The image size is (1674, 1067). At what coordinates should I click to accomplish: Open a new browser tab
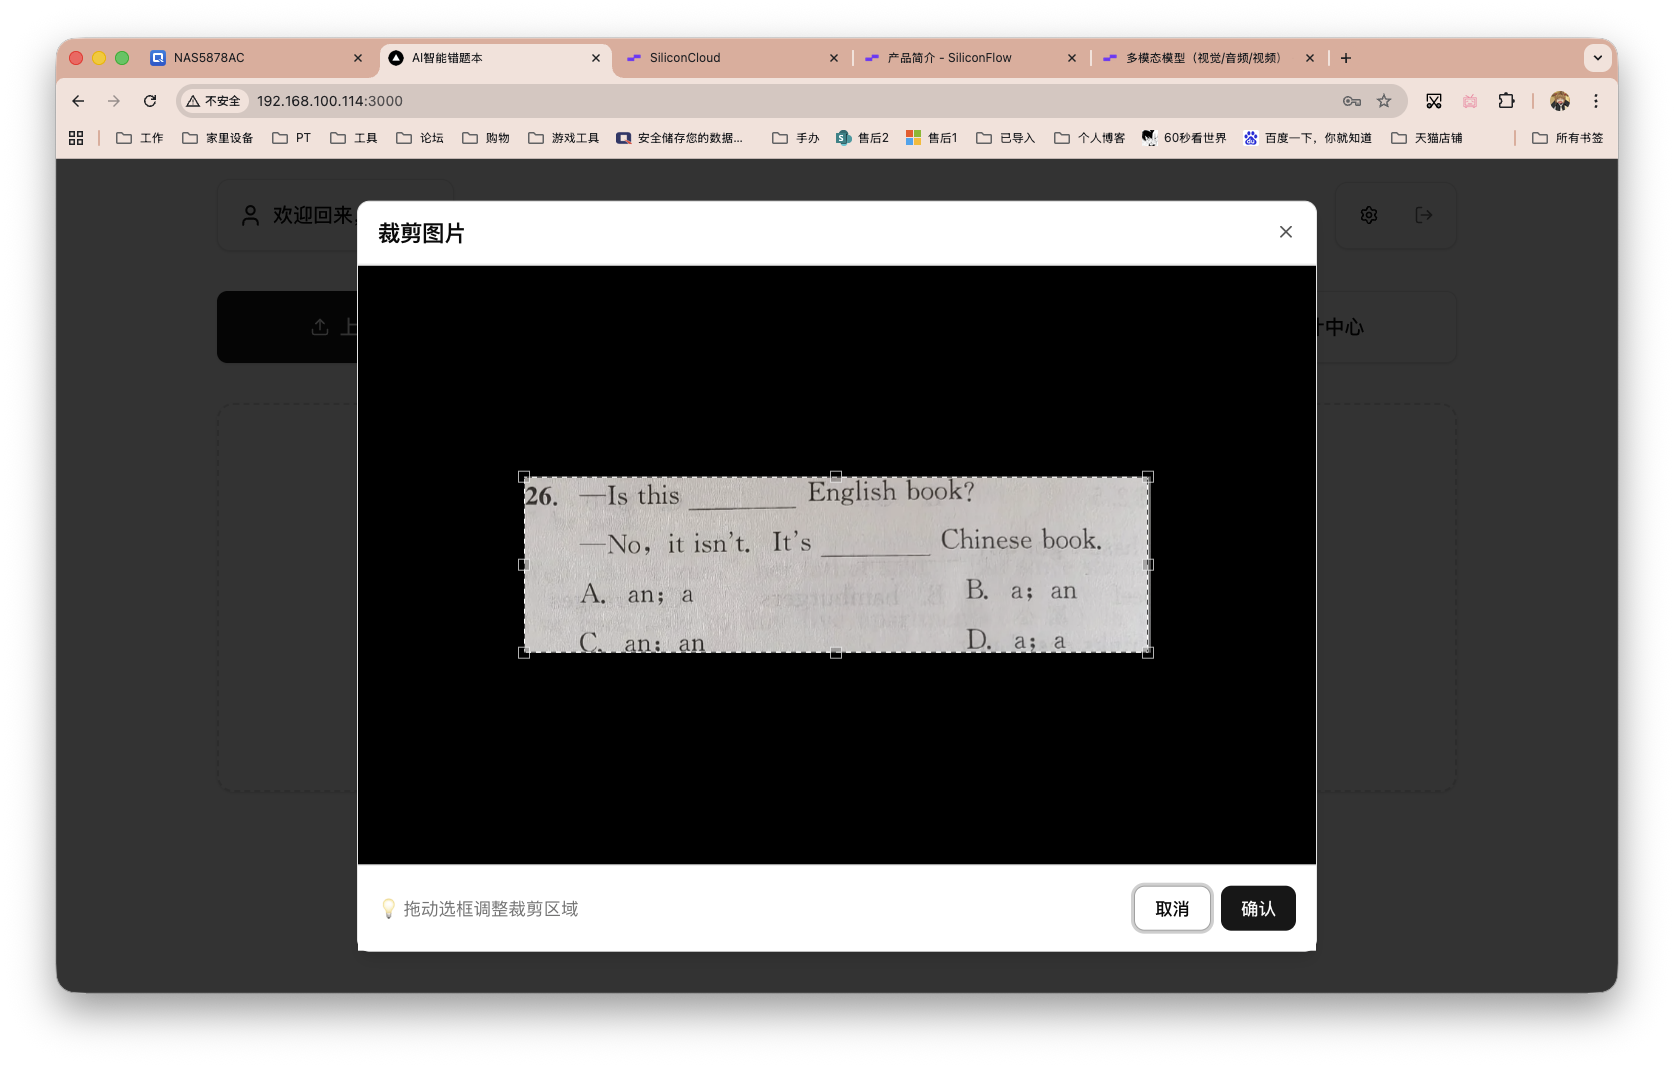[x=1346, y=58]
